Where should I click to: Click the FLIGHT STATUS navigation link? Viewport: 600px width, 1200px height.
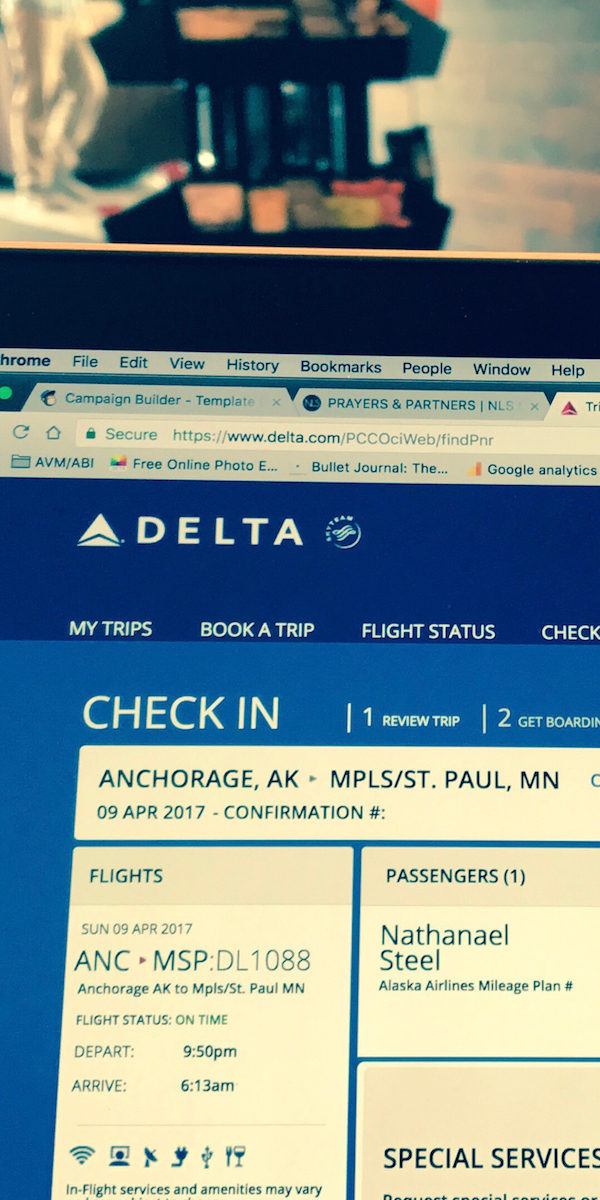coord(428,632)
